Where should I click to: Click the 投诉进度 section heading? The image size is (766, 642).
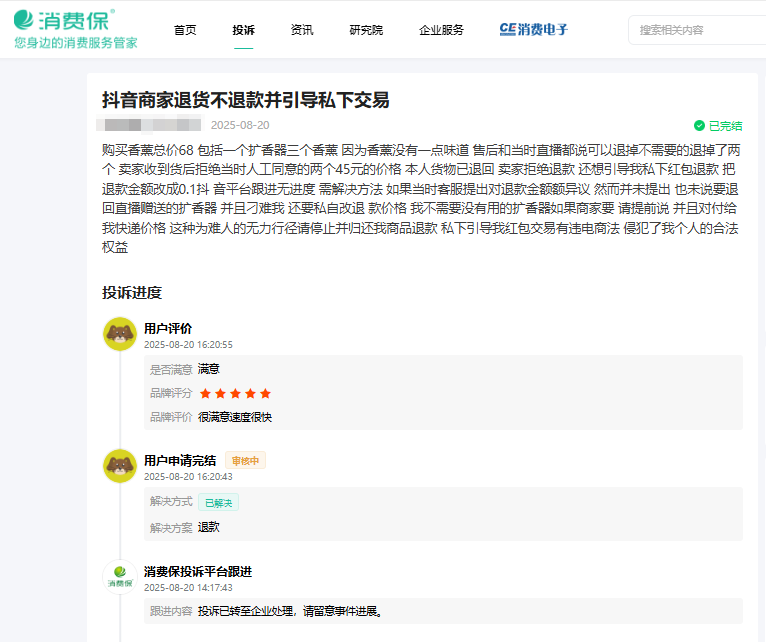pos(132,293)
